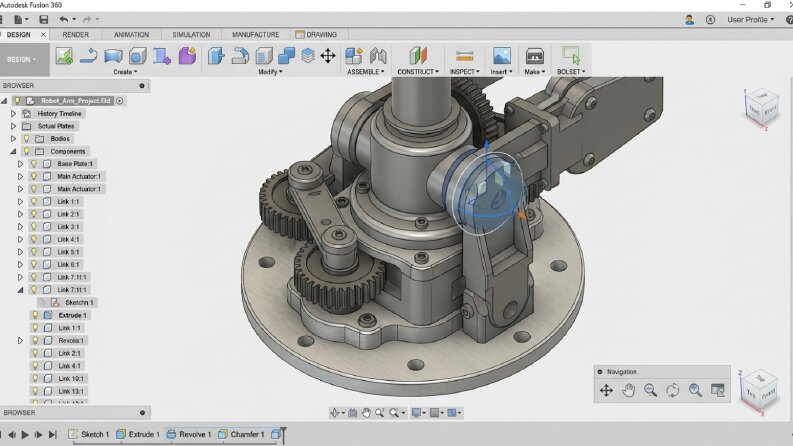Toggle lightbulb for Link 5:1
Image resolution: width=793 pixels, height=446 pixels.
(34, 252)
